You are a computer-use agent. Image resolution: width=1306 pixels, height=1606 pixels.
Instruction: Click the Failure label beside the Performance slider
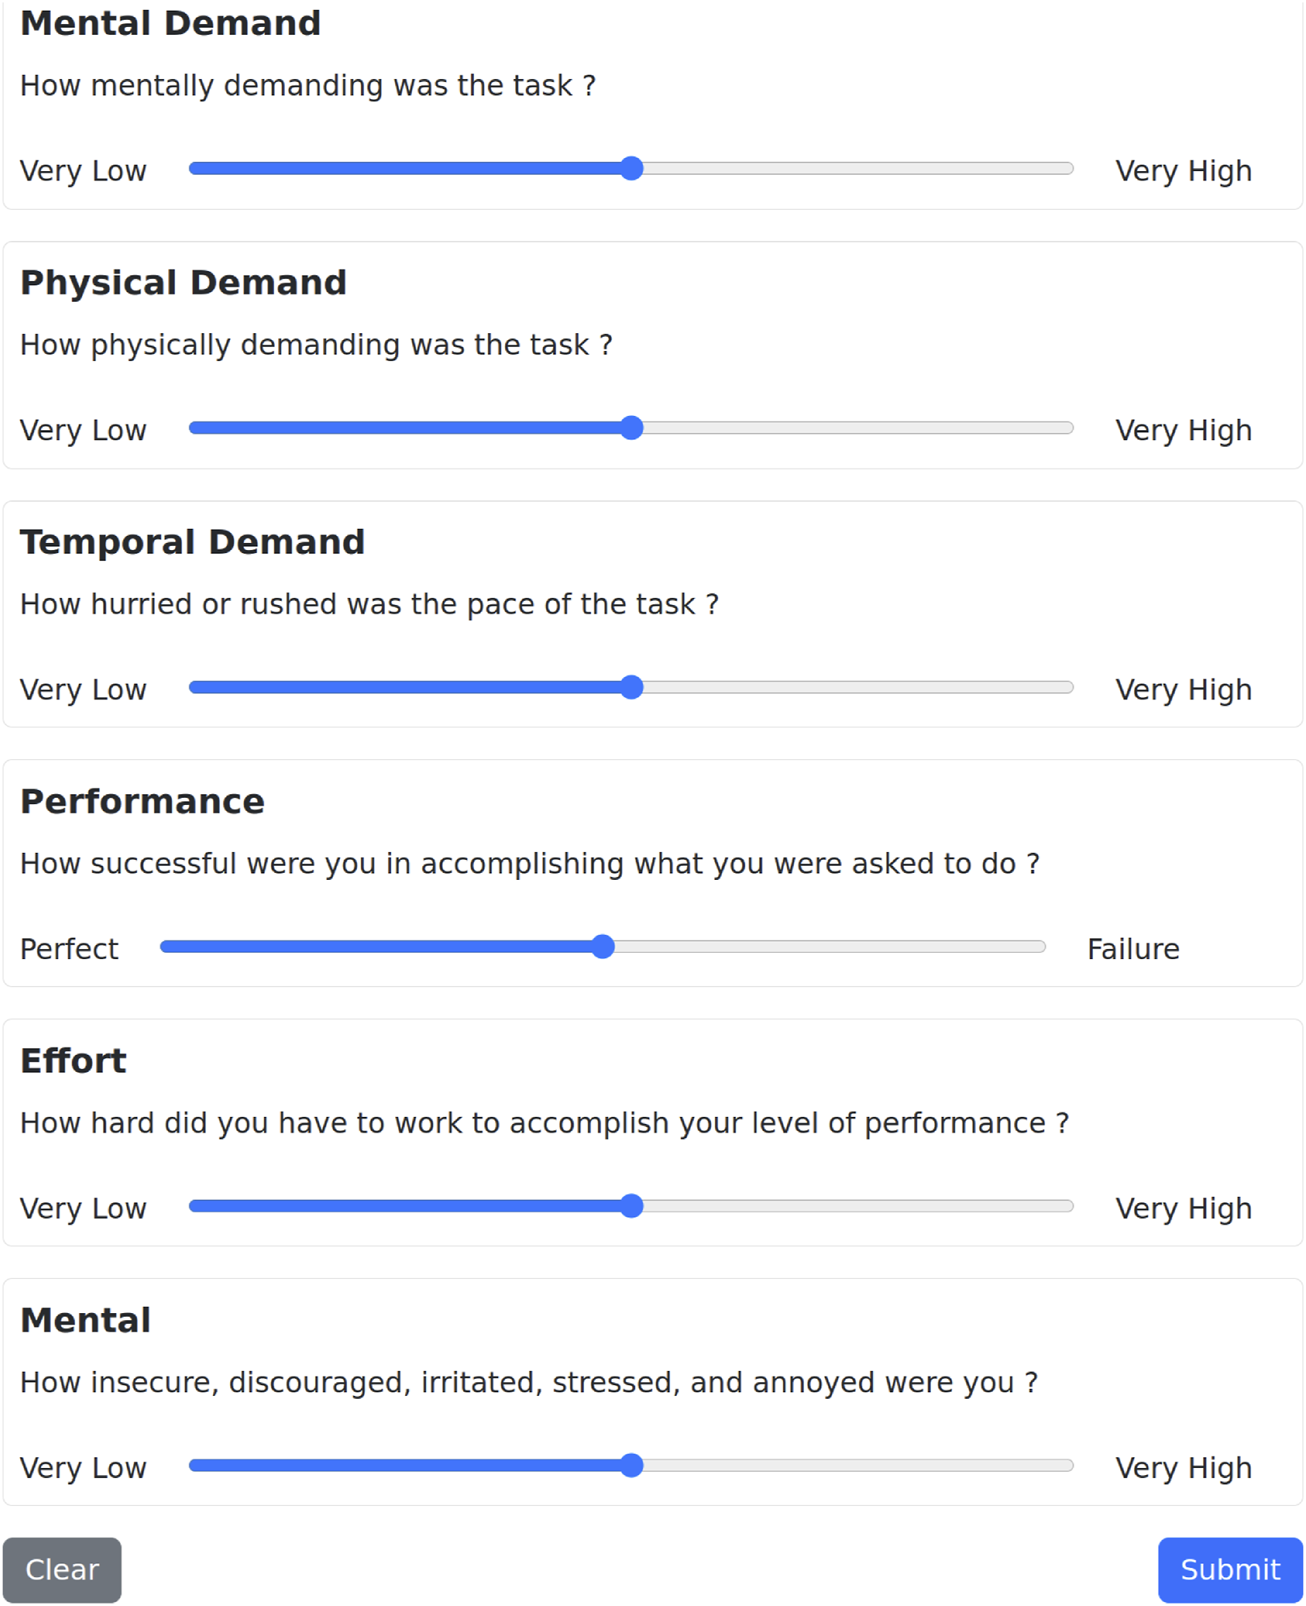point(1132,949)
